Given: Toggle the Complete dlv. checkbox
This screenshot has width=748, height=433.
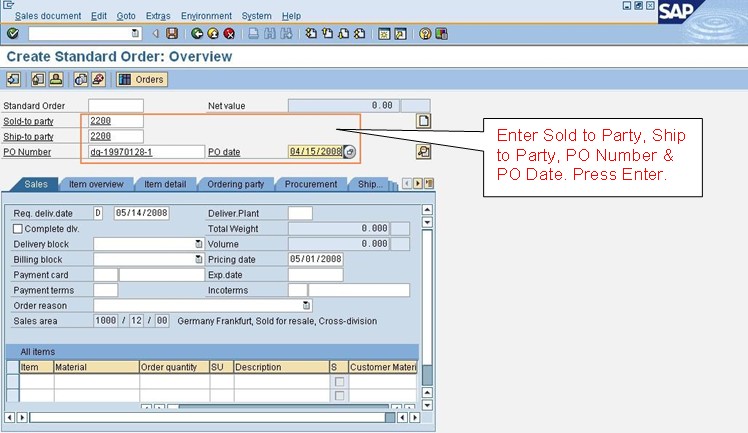Looking at the screenshot, I should click(18, 229).
